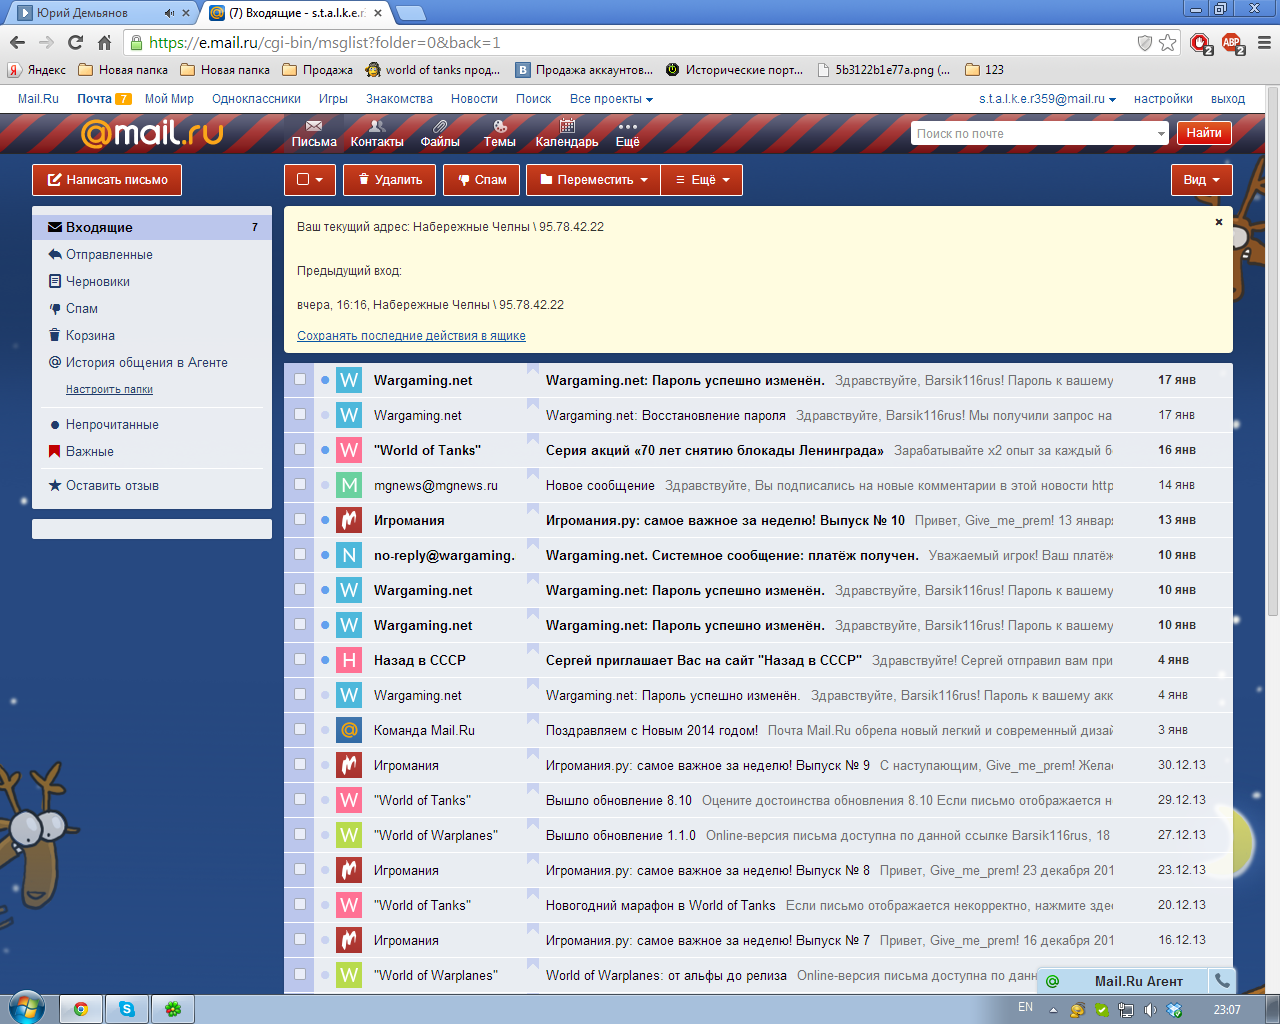
Task: Open Игры in the top navigation
Action: pos(333,99)
